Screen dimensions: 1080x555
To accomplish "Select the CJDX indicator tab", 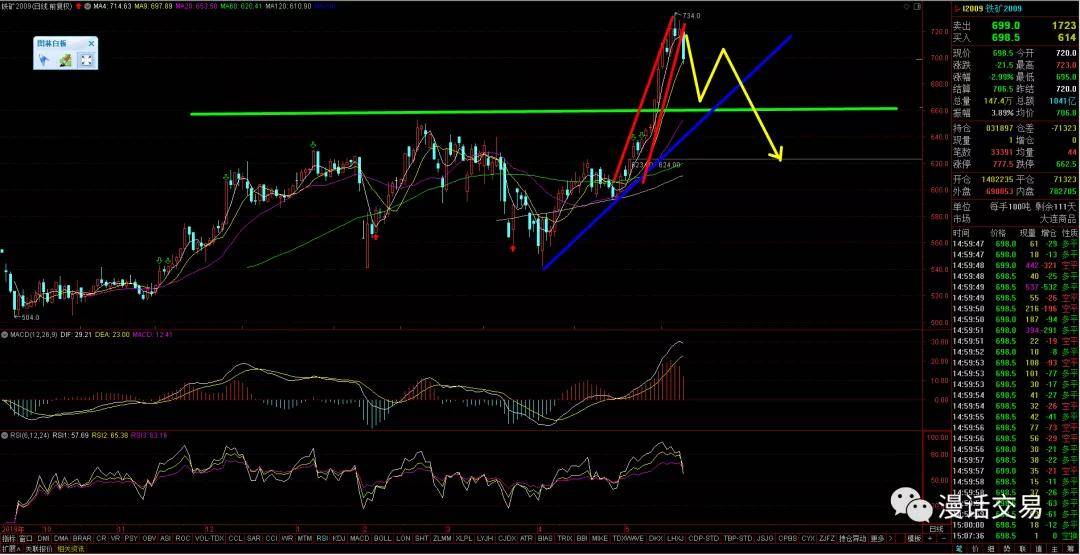I will click(507, 538).
